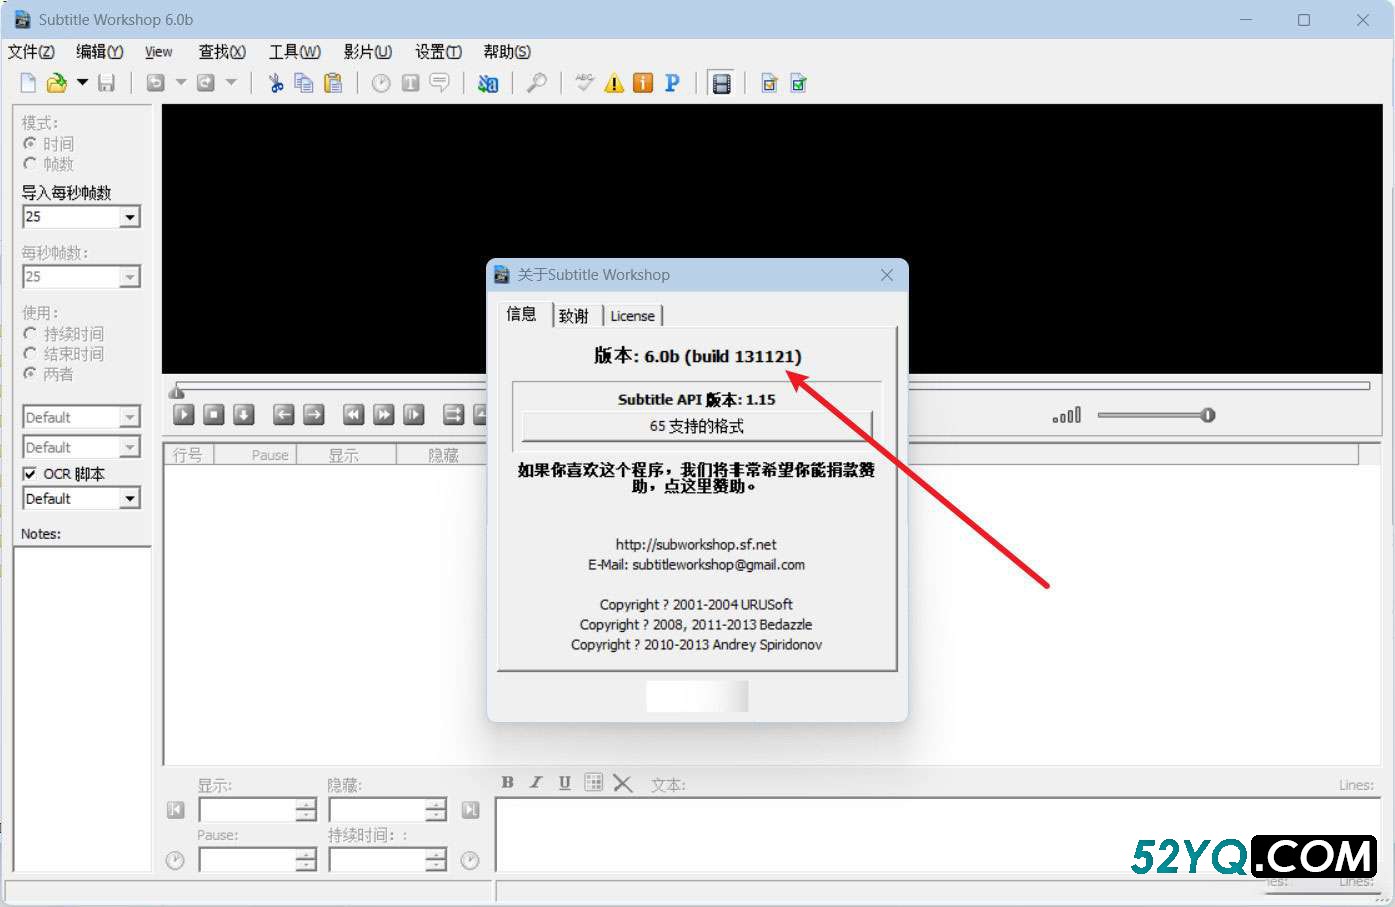Click the Redo toolbar icon
The image size is (1395, 907).
[206, 83]
